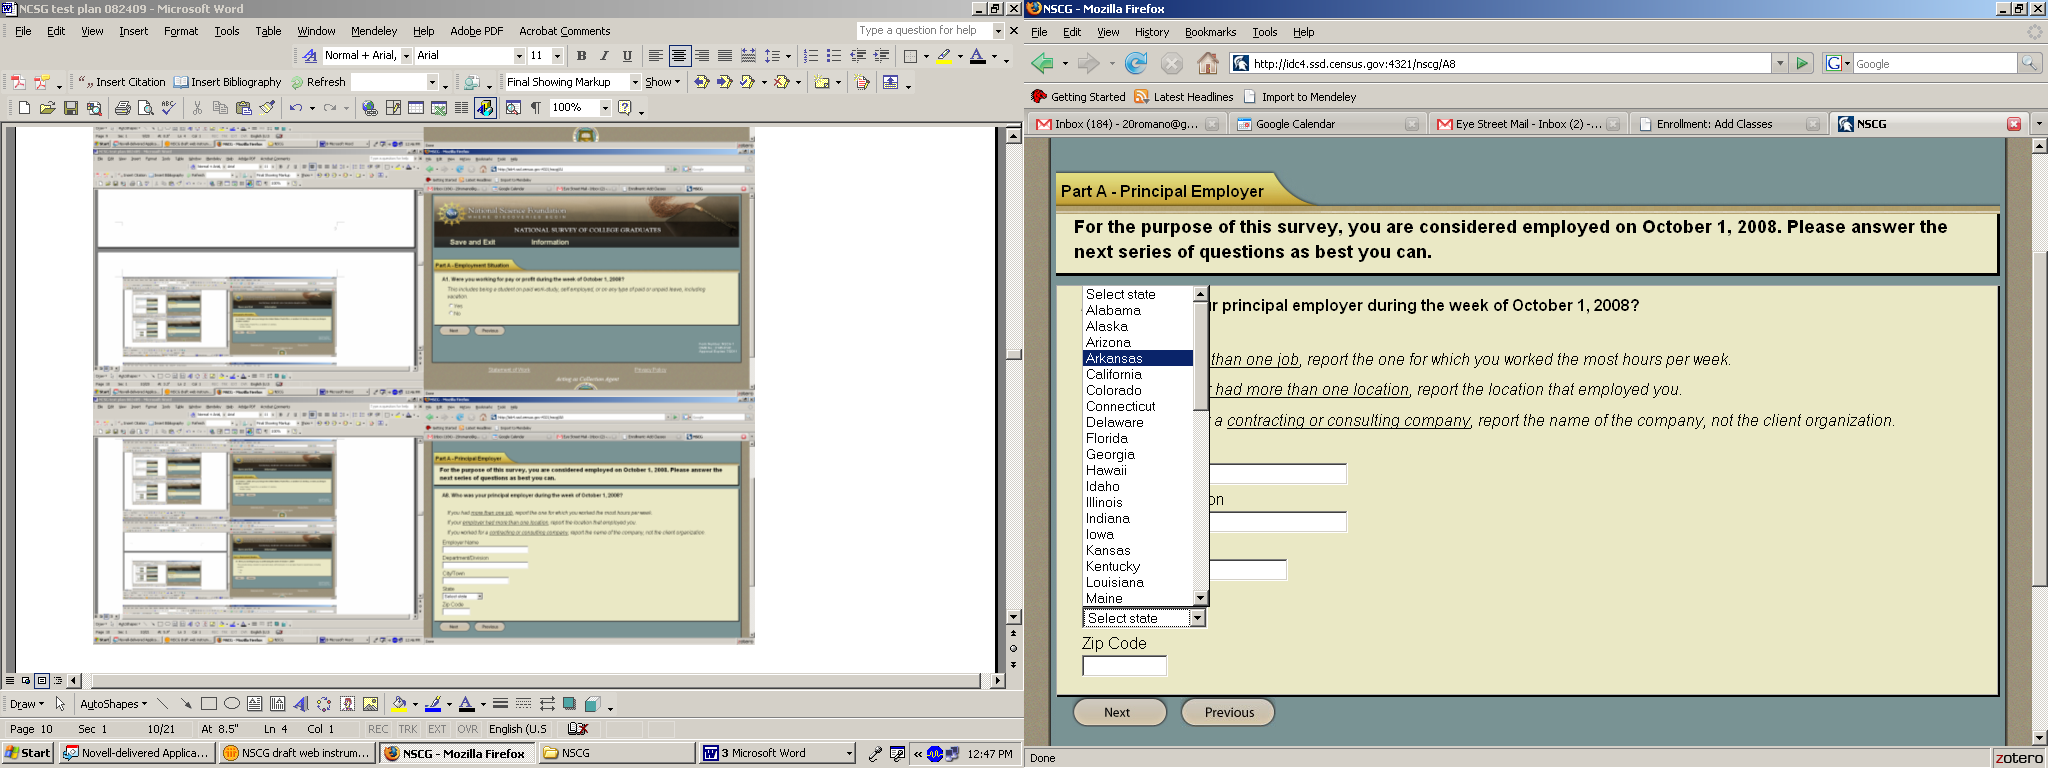Image resolution: width=2048 pixels, height=768 pixels.
Task: Toggle TRK track changes in status bar
Action: pos(408,729)
